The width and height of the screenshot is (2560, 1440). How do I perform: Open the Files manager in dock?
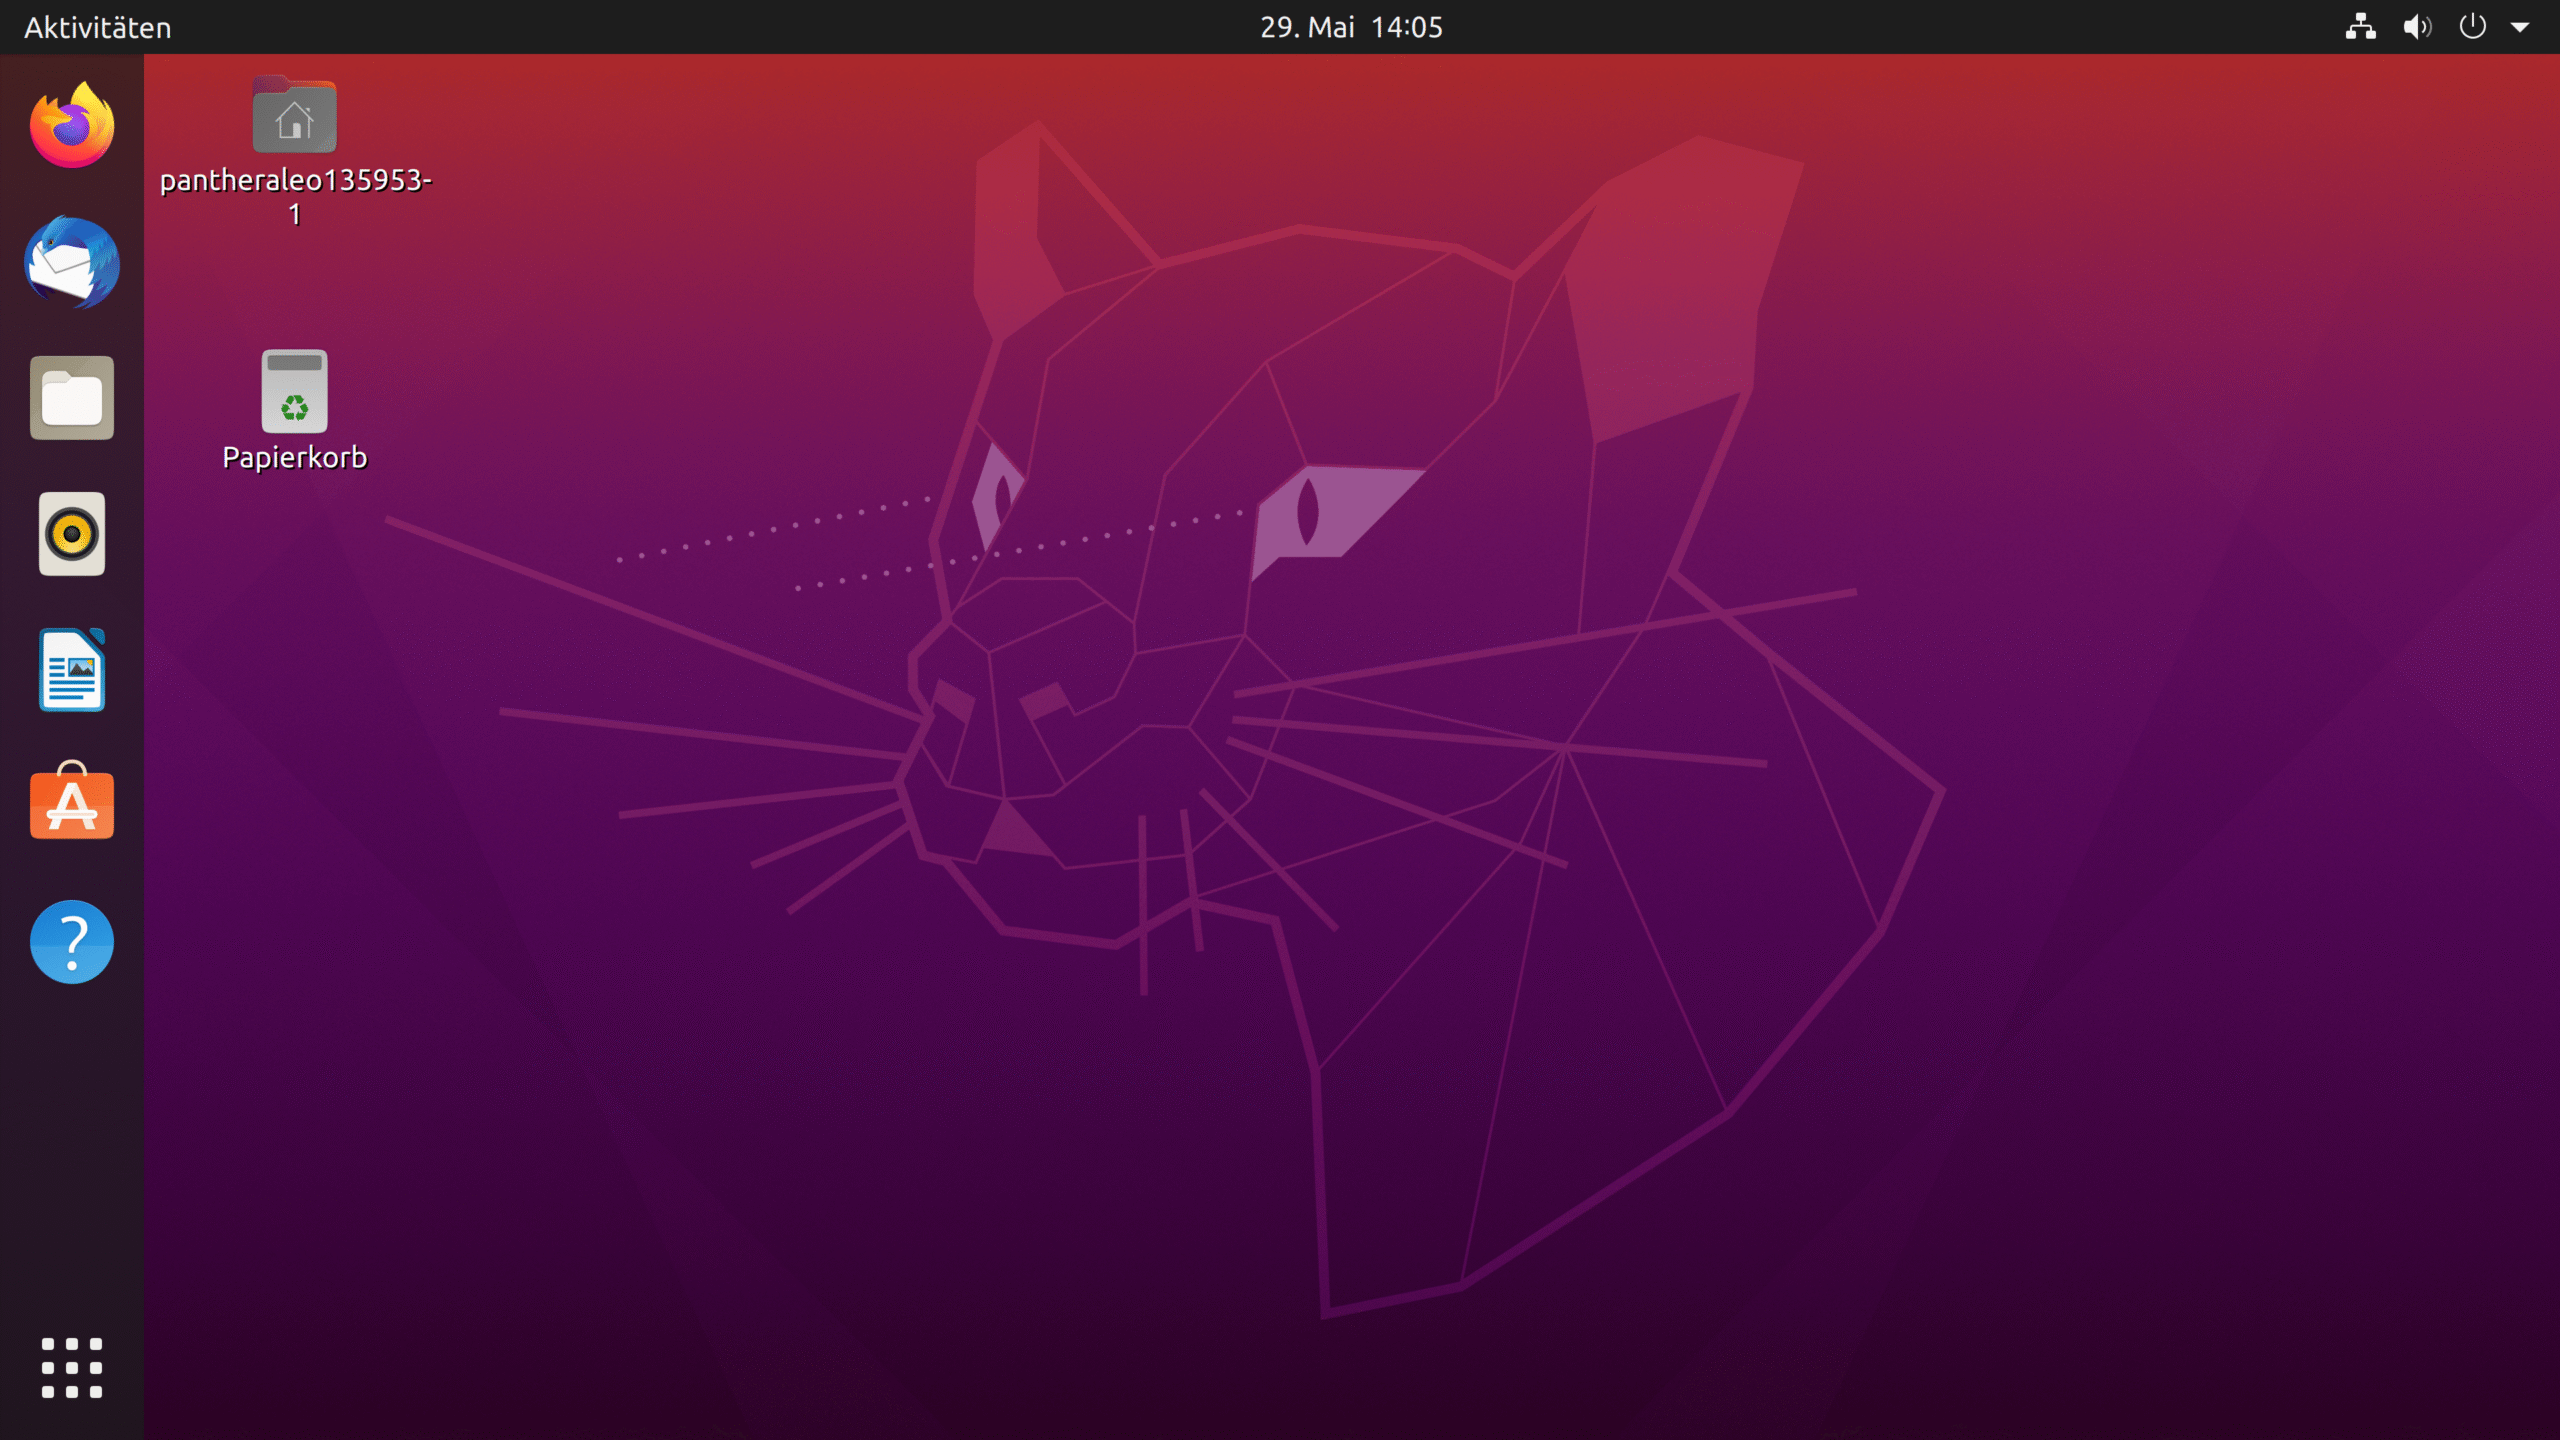pos(72,398)
